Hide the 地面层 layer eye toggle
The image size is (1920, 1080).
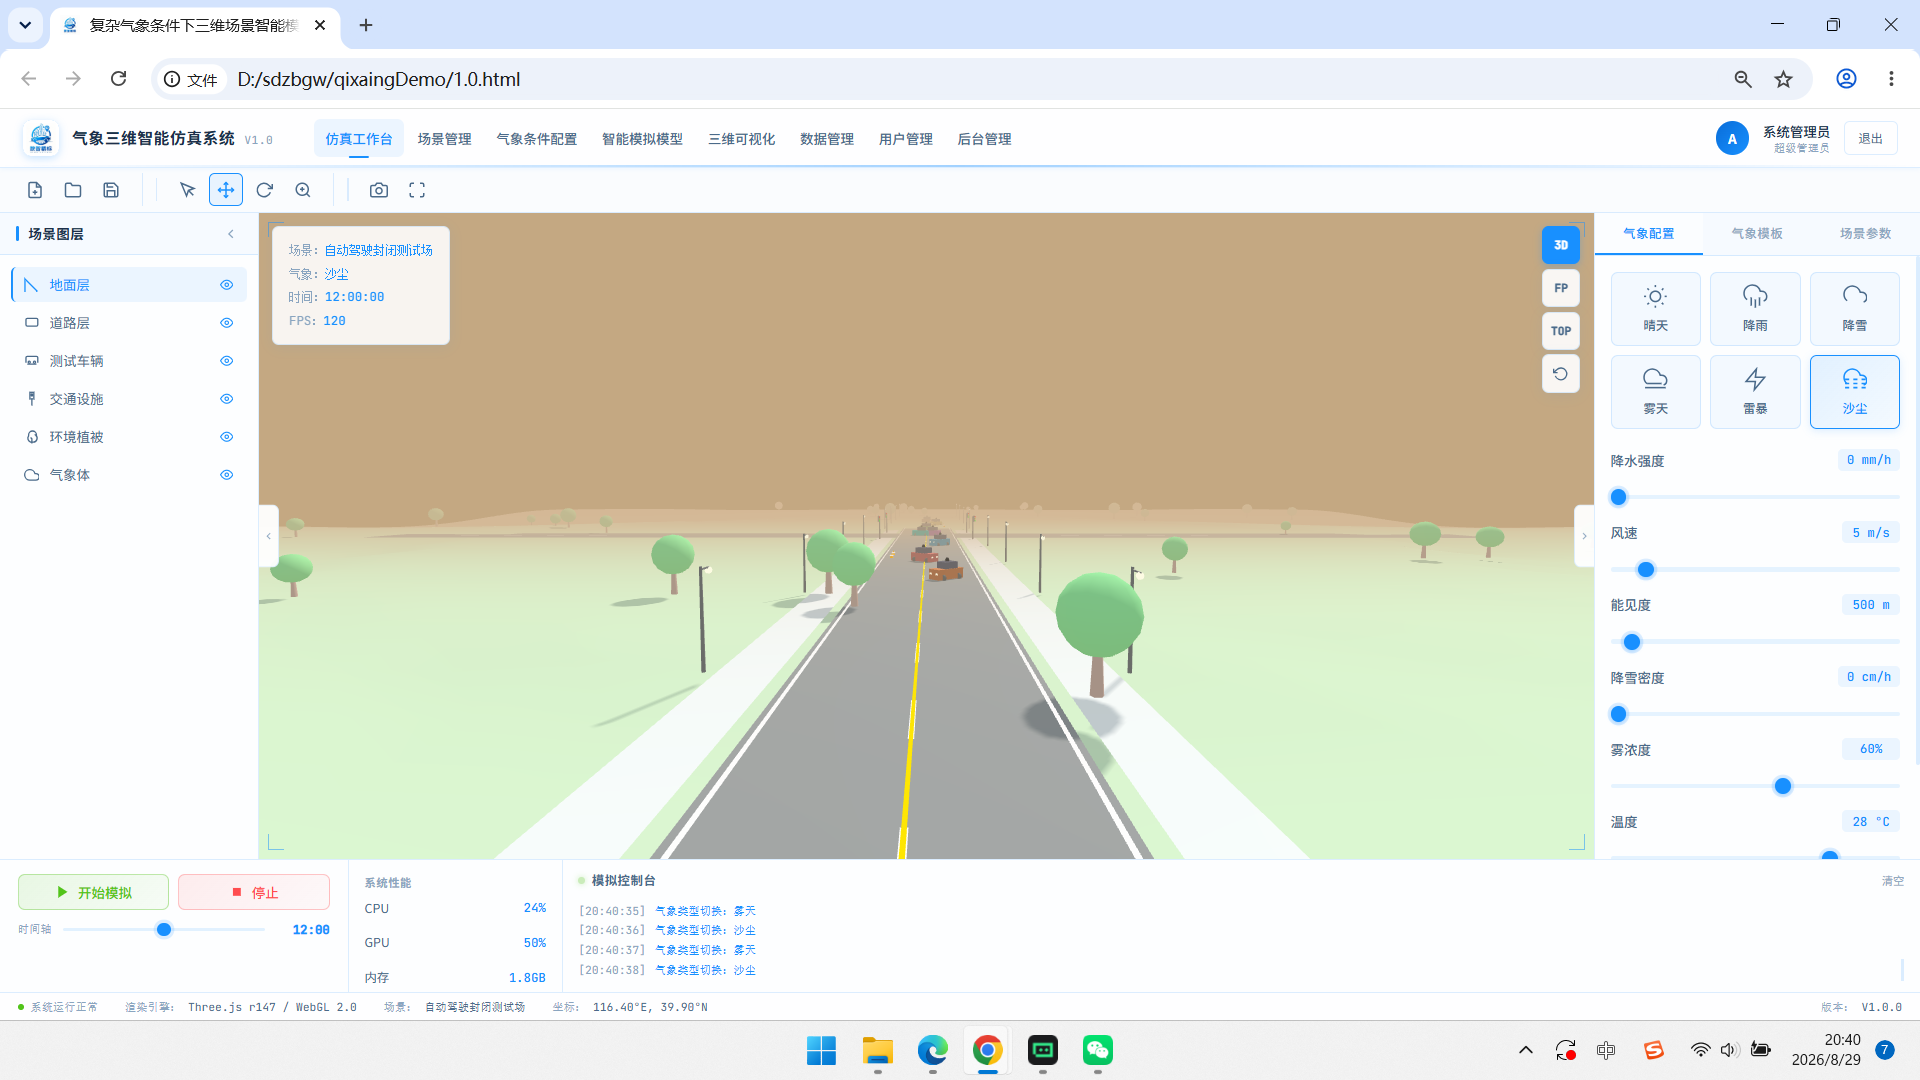[x=227, y=285]
